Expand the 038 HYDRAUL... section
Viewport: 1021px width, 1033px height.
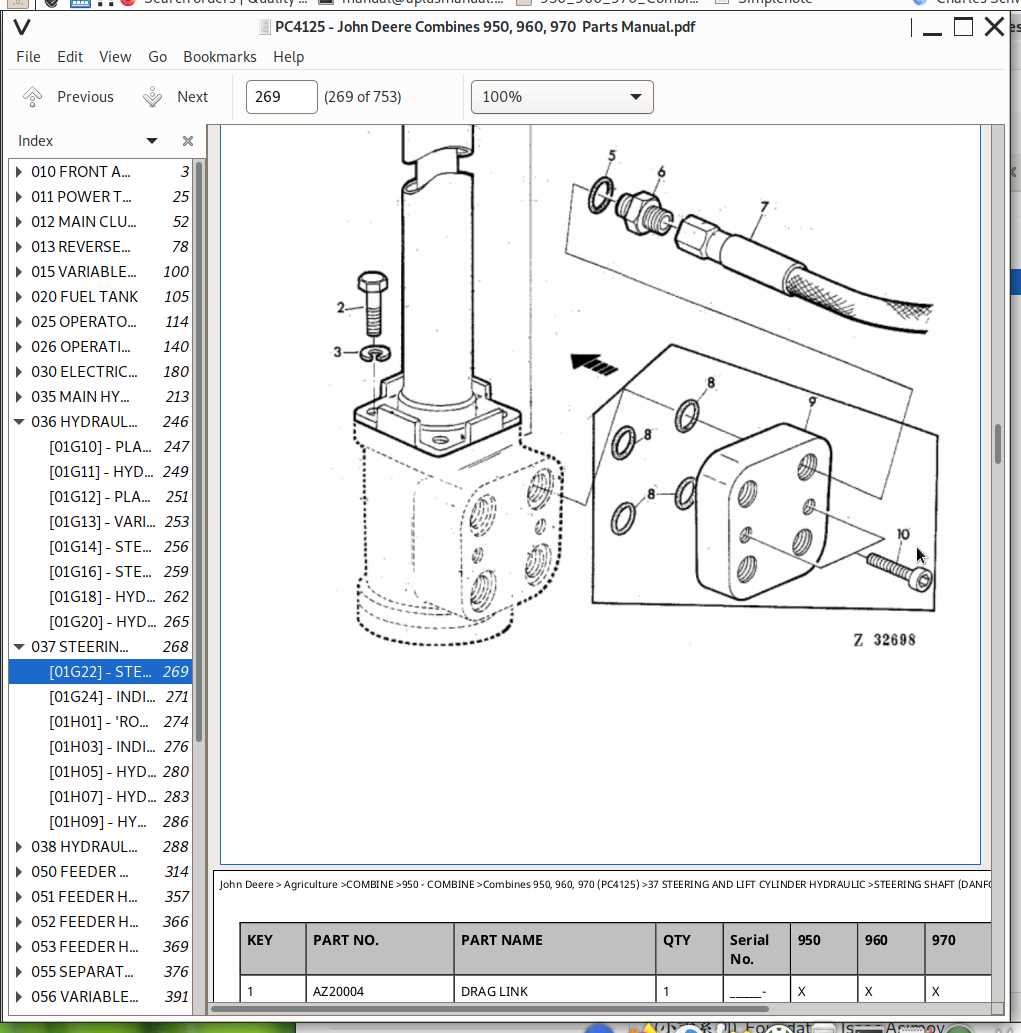[18, 847]
